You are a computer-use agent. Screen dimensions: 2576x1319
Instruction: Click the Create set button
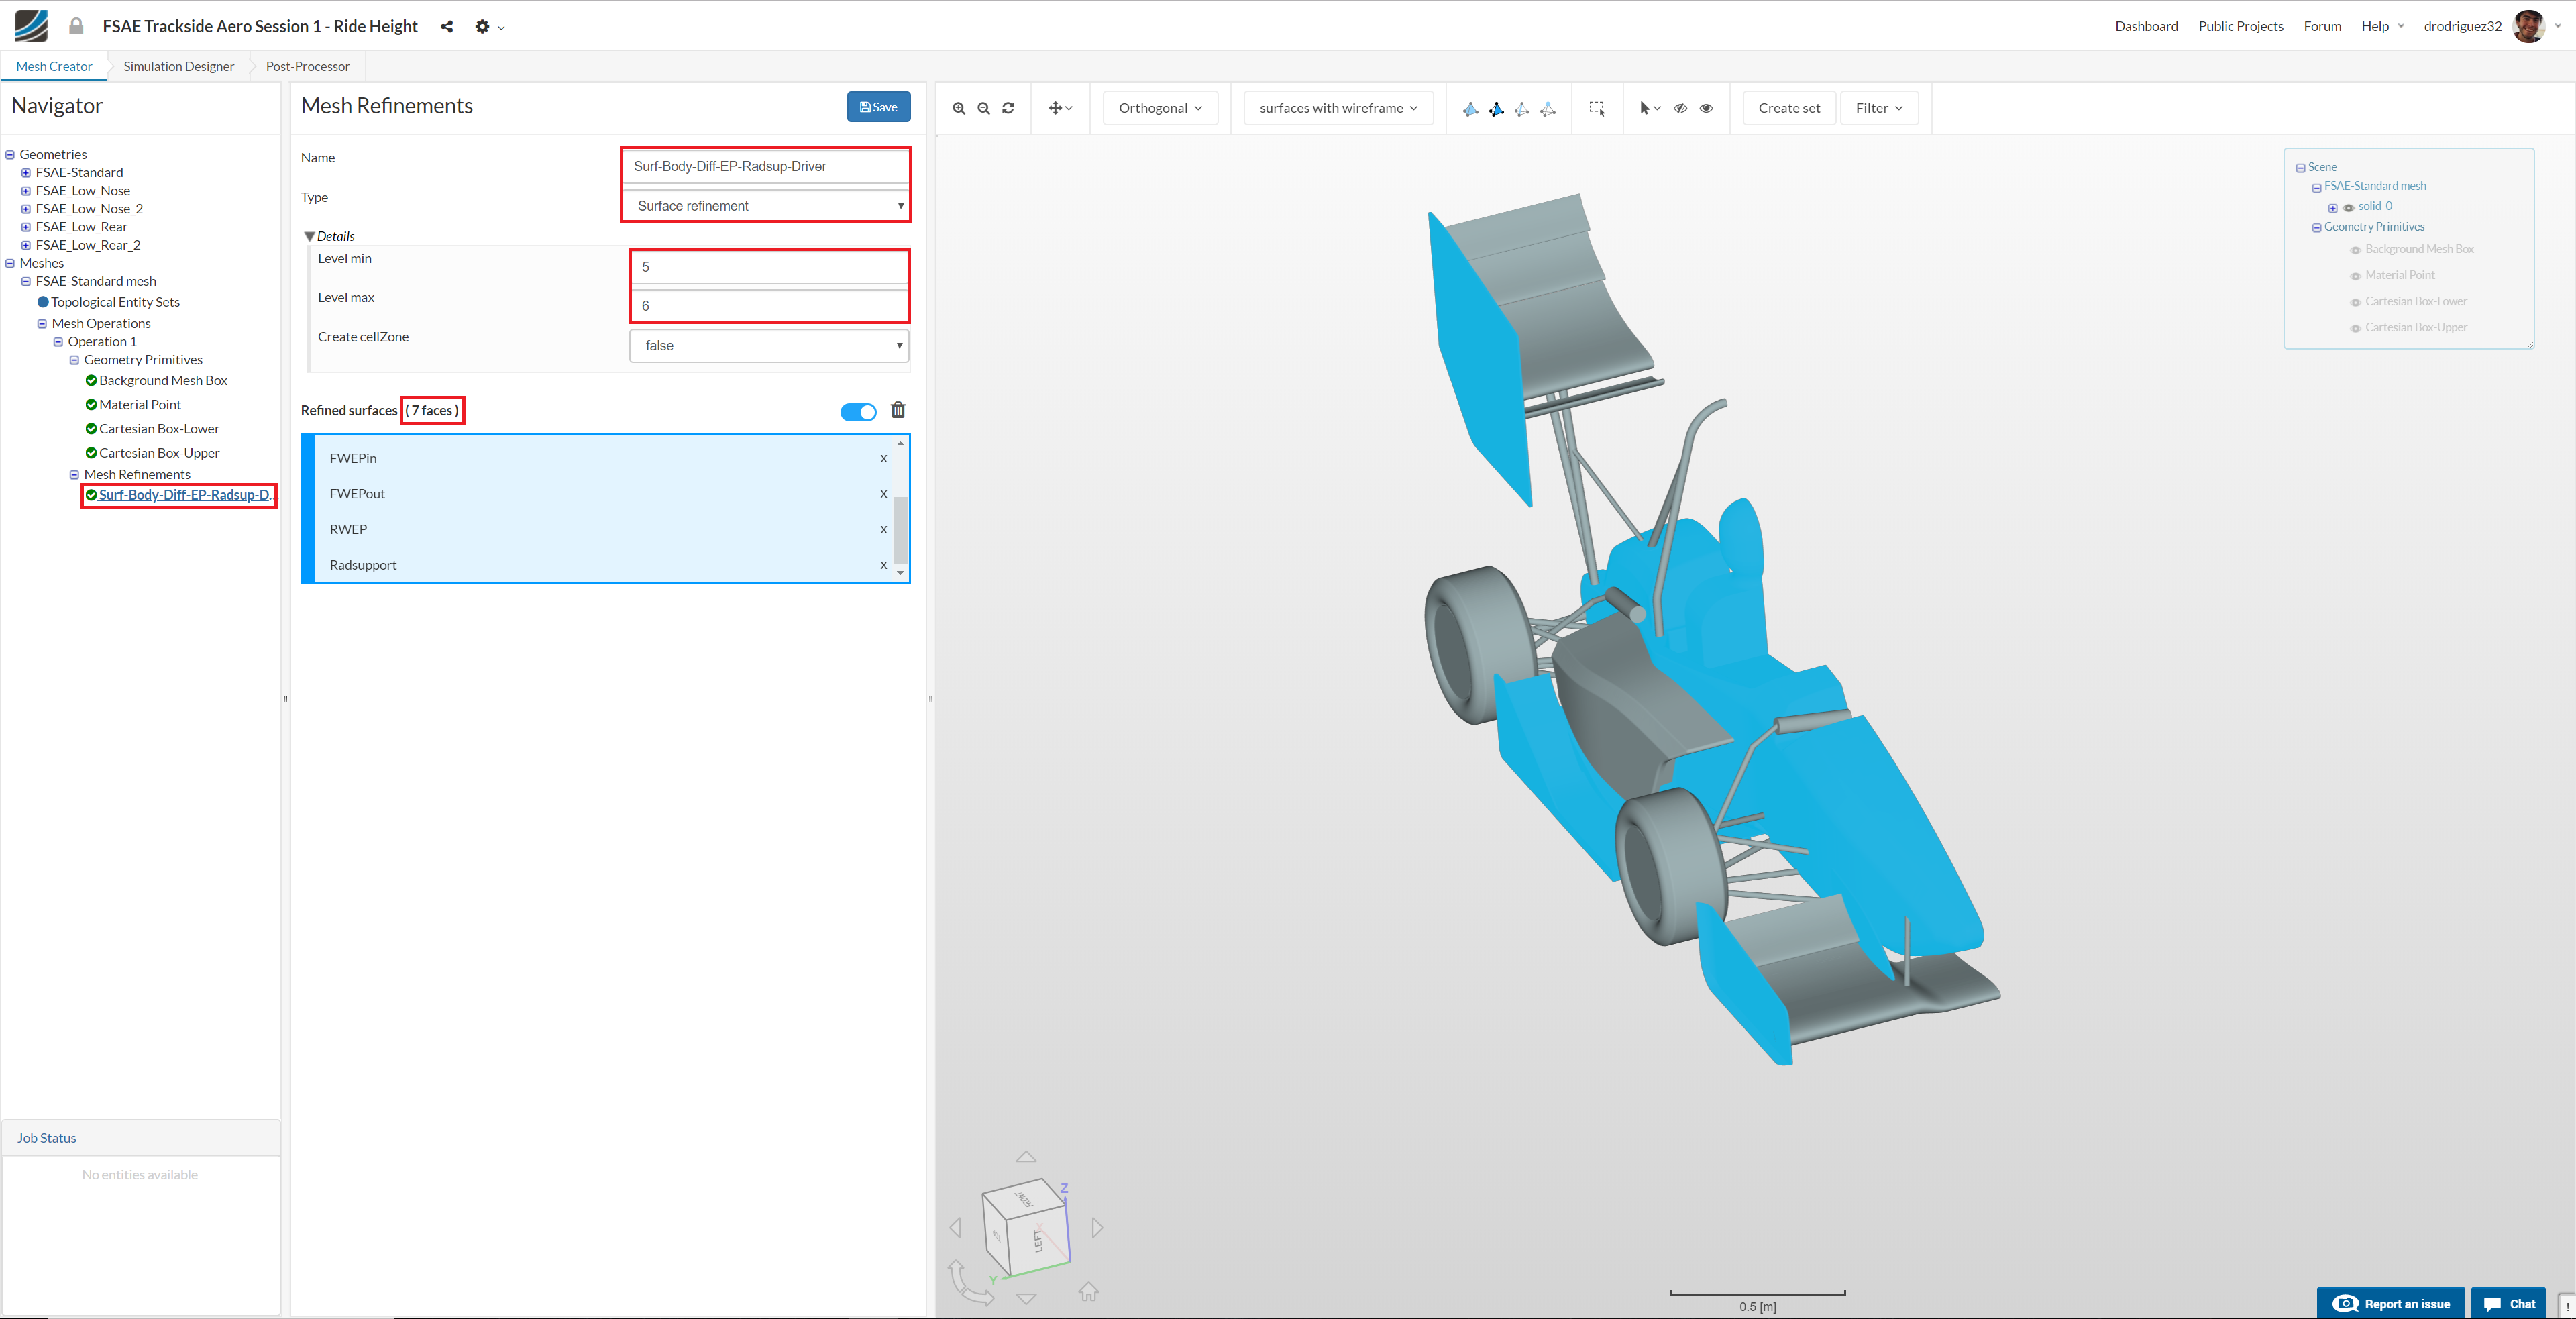1788,108
